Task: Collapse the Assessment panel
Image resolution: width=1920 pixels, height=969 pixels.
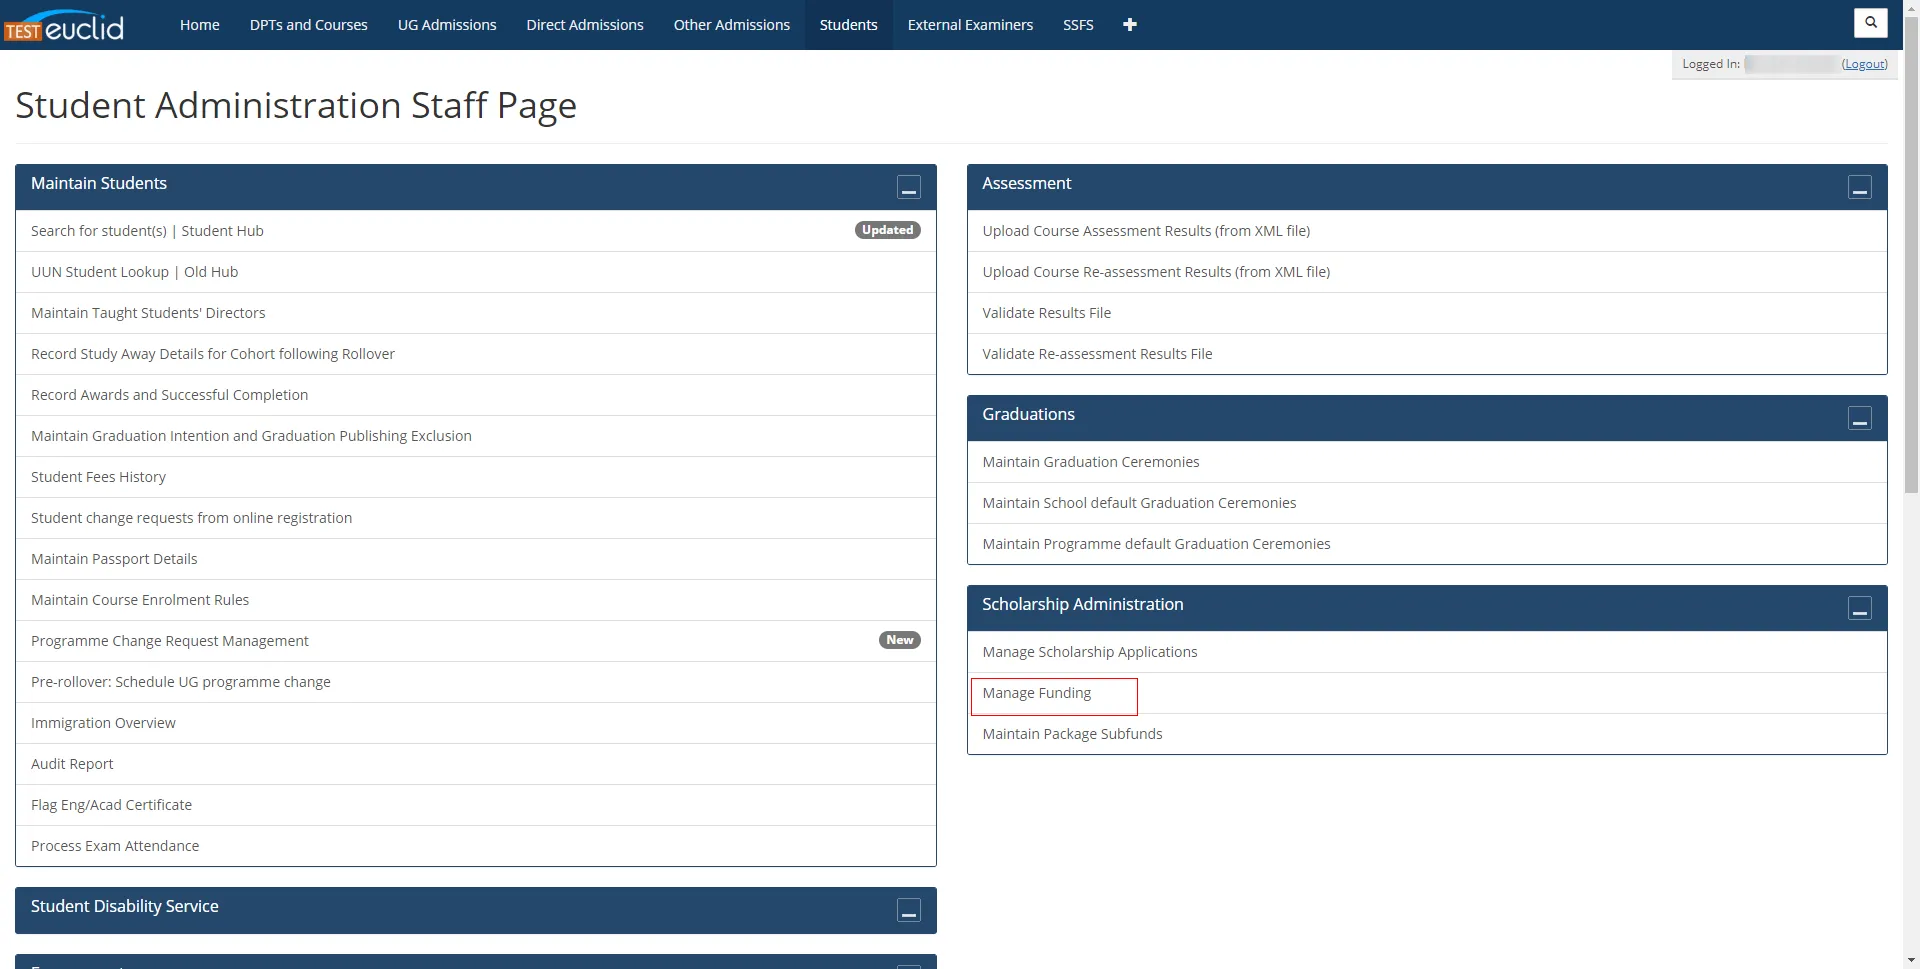Action: [1860, 188]
